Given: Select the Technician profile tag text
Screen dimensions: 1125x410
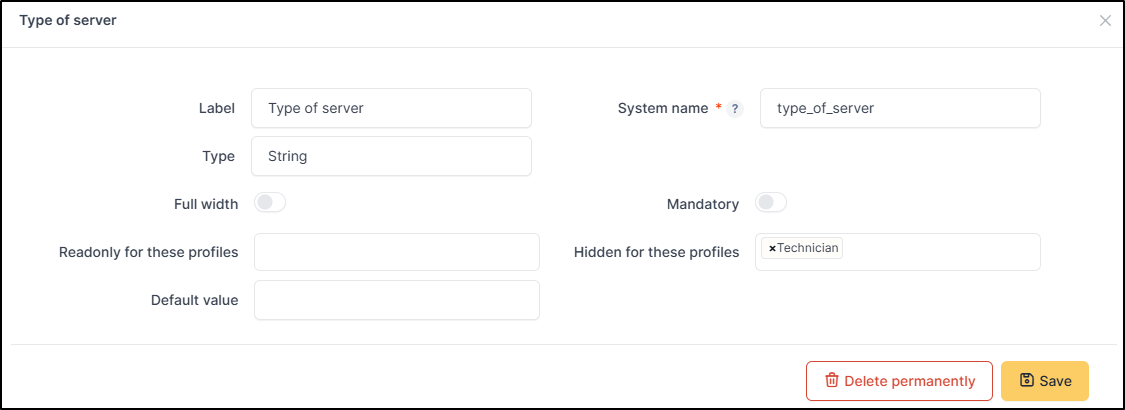Looking at the screenshot, I should (x=809, y=248).
